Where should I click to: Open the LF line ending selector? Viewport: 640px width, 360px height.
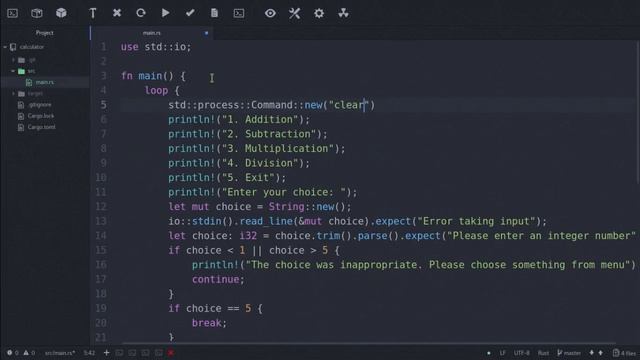pyautogui.click(x=502, y=353)
